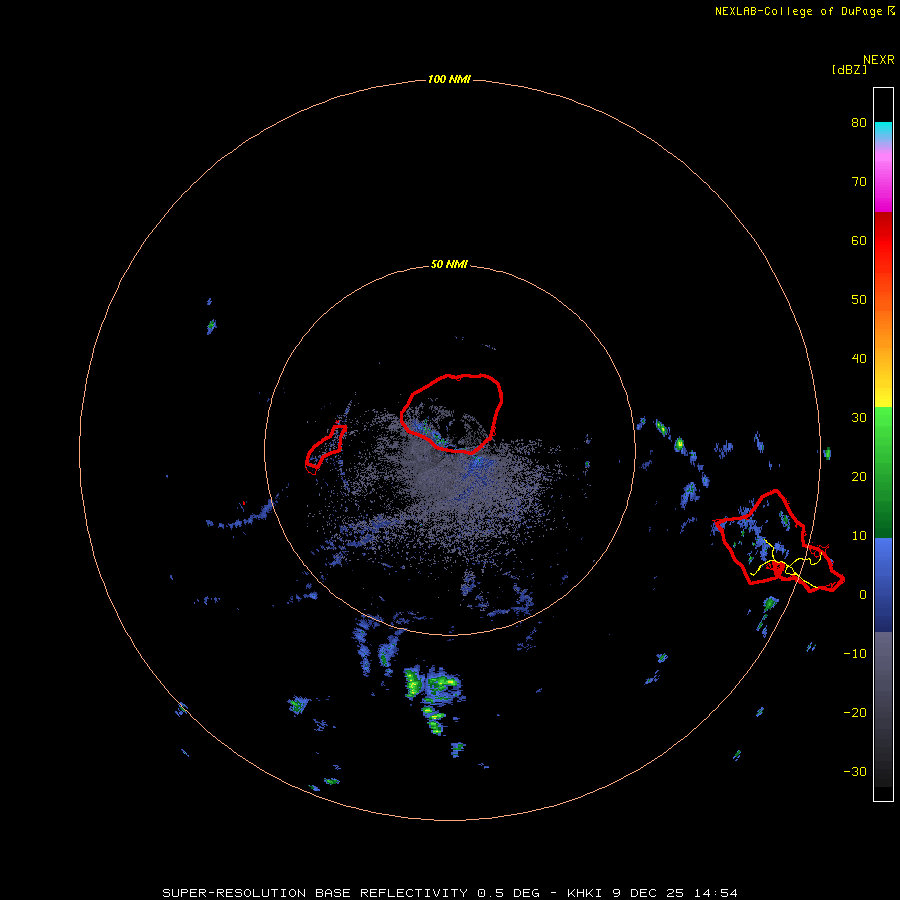Image resolution: width=900 pixels, height=900 pixels.
Task: Select the 40 value on the dBZ scale
Action: click(x=859, y=359)
